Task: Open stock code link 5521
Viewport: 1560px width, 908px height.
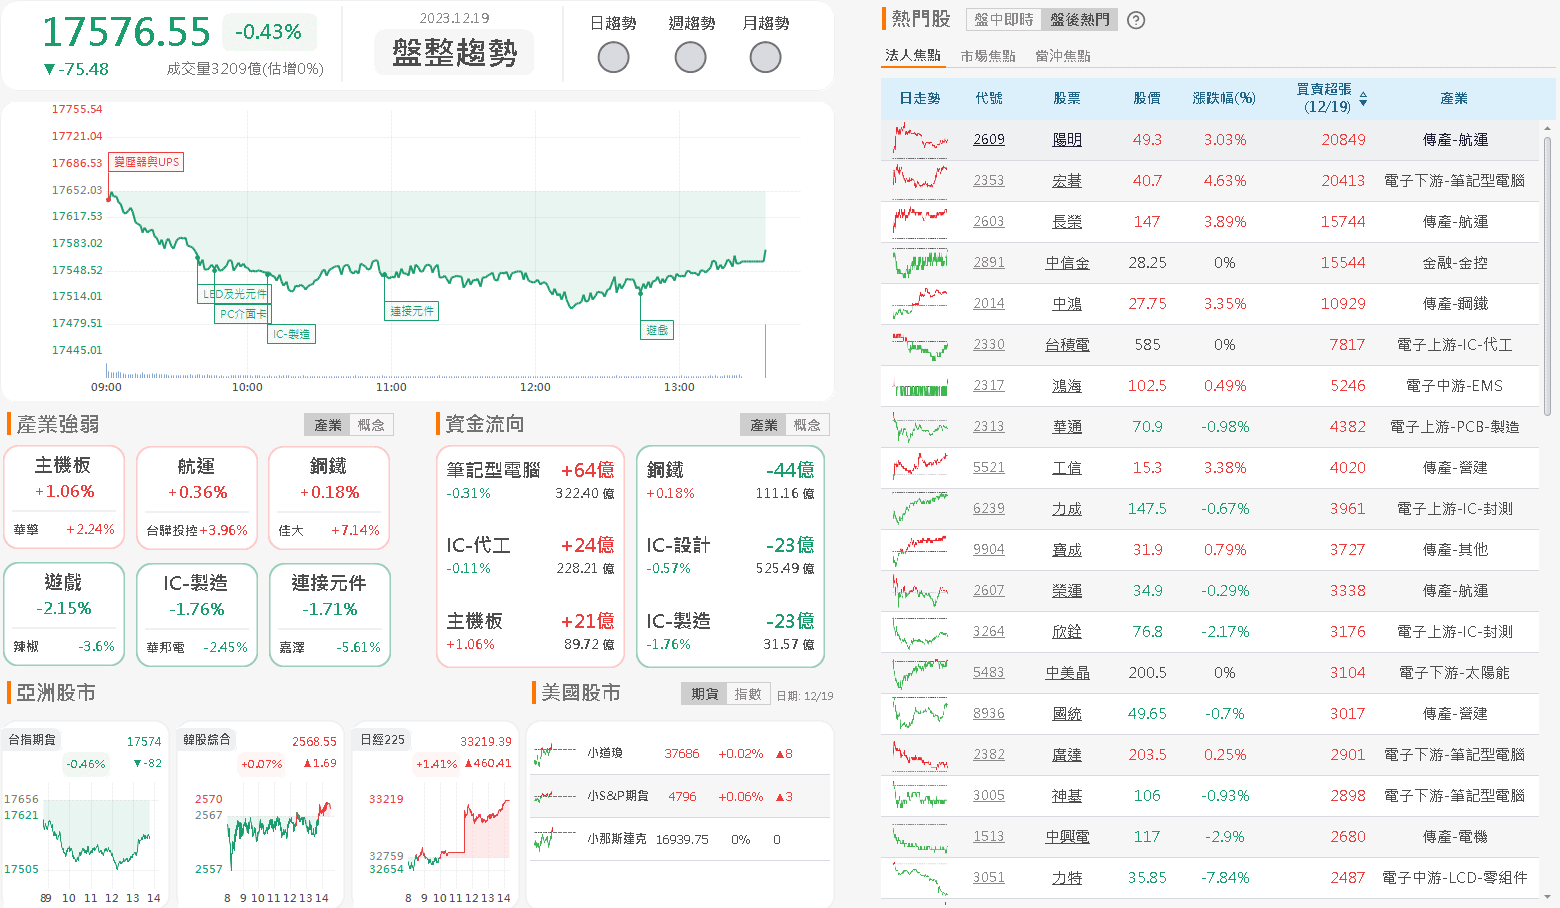Action: click(989, 468)
